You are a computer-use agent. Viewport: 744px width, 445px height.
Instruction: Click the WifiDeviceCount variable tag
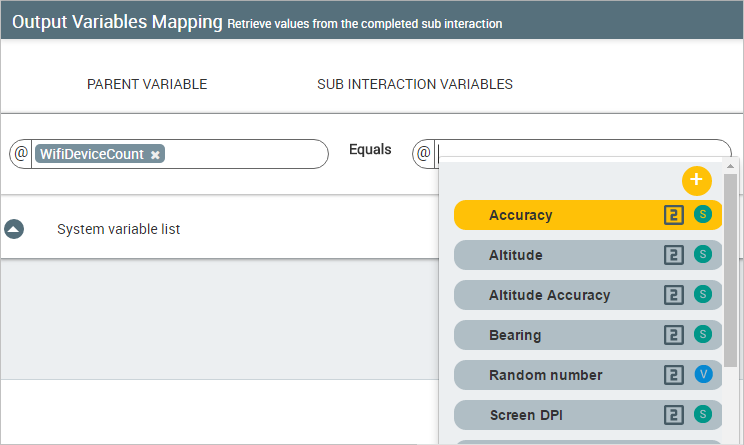tap(92, 154)
